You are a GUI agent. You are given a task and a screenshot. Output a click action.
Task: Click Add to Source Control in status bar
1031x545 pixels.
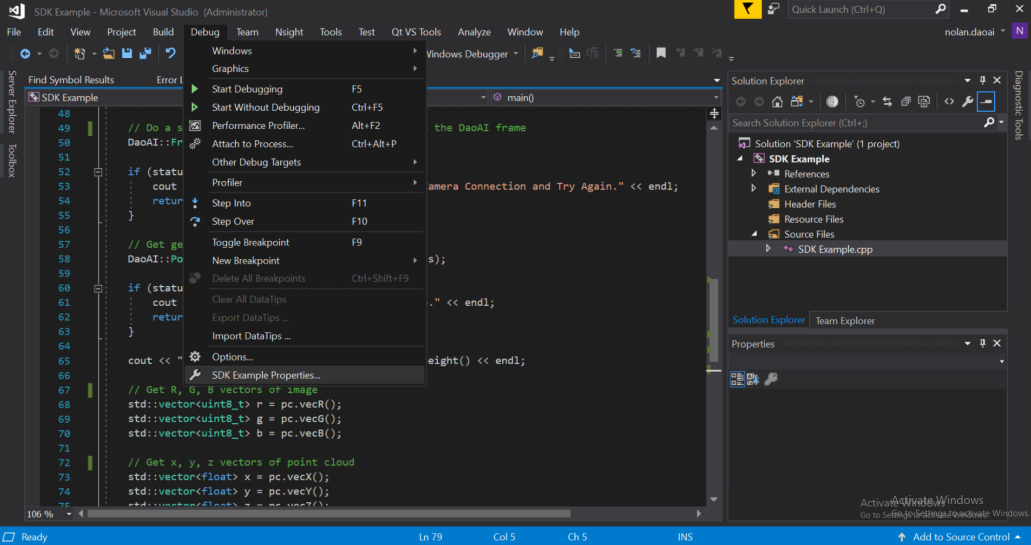pyautogui.click(x=961, y=537)
